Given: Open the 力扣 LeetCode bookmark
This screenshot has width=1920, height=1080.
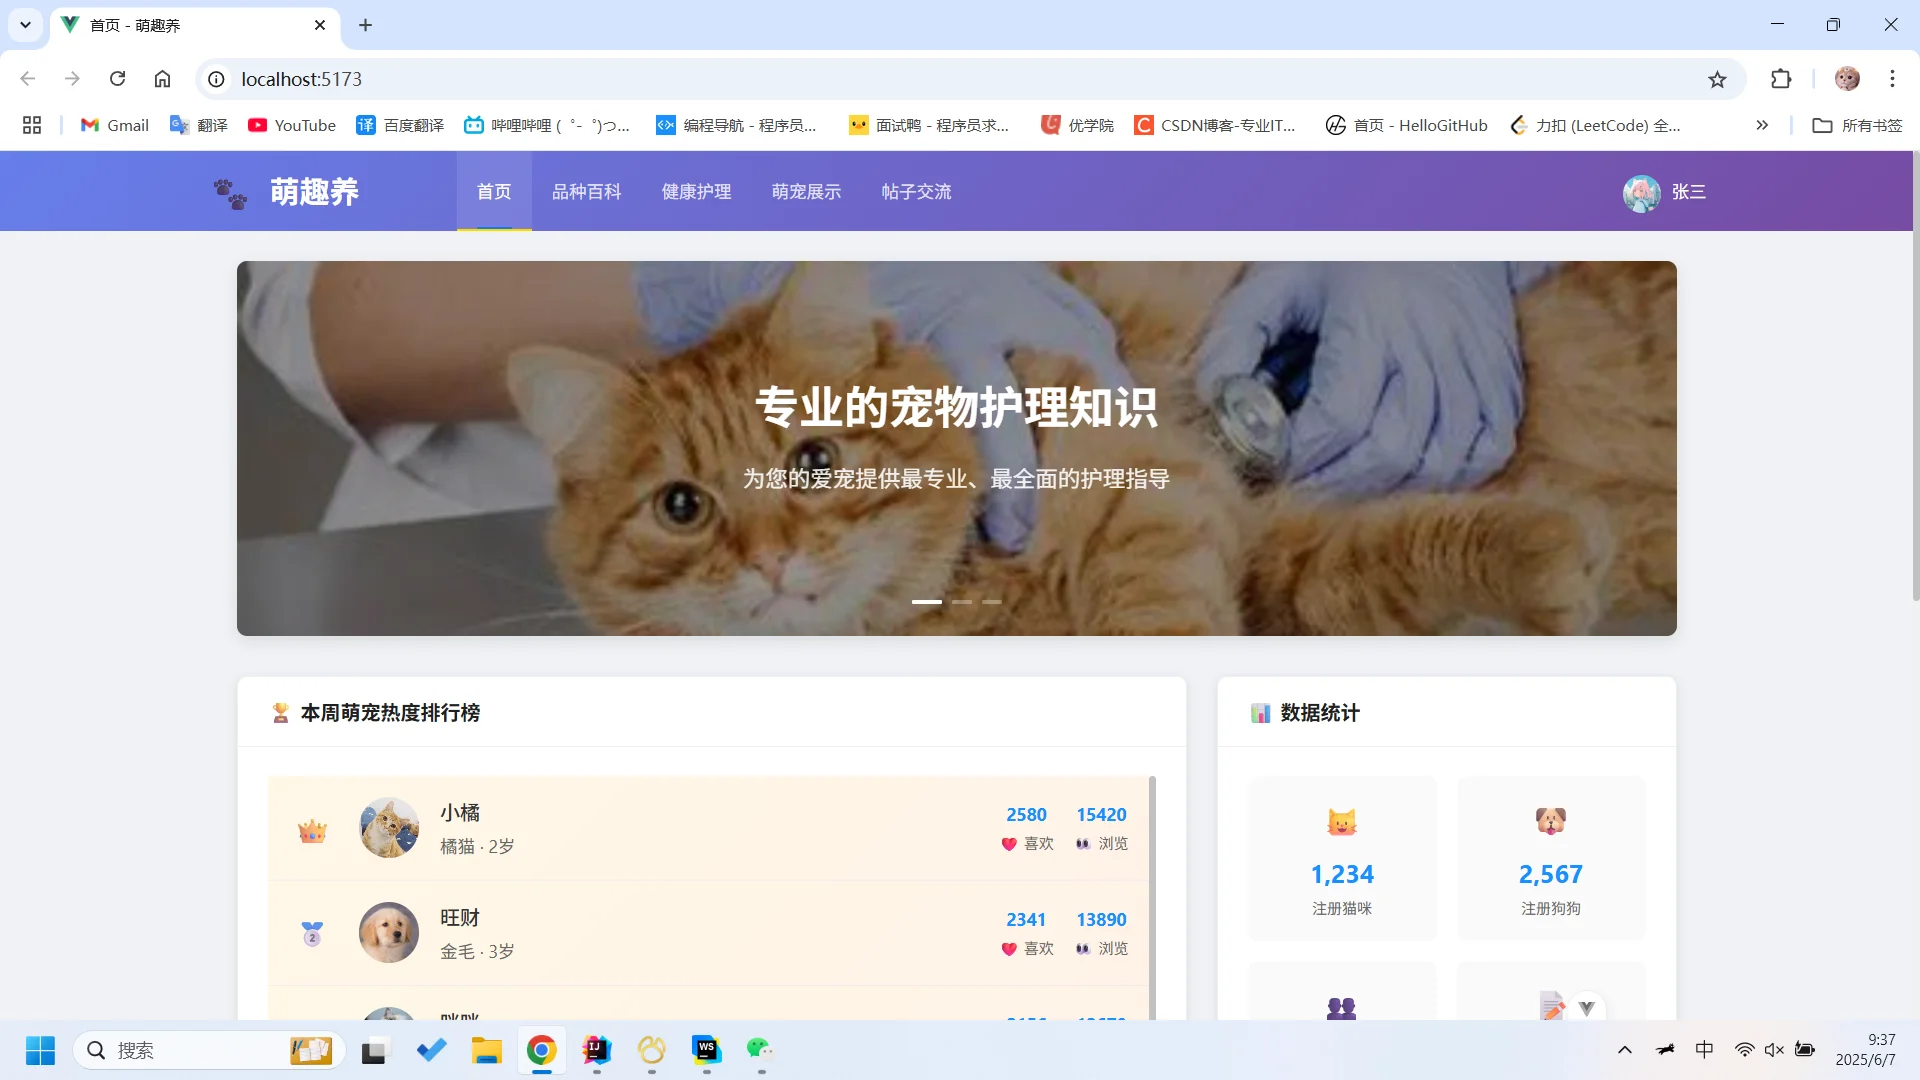Looking at the screenshot, I should [1595, 125].
